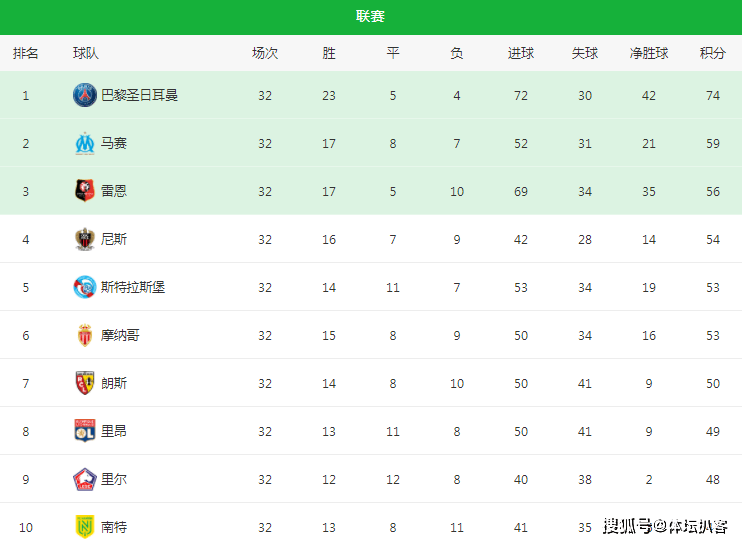Click the 进球 column header
Image resolution: width=742 pixels, height=543 pixels.
521,53
